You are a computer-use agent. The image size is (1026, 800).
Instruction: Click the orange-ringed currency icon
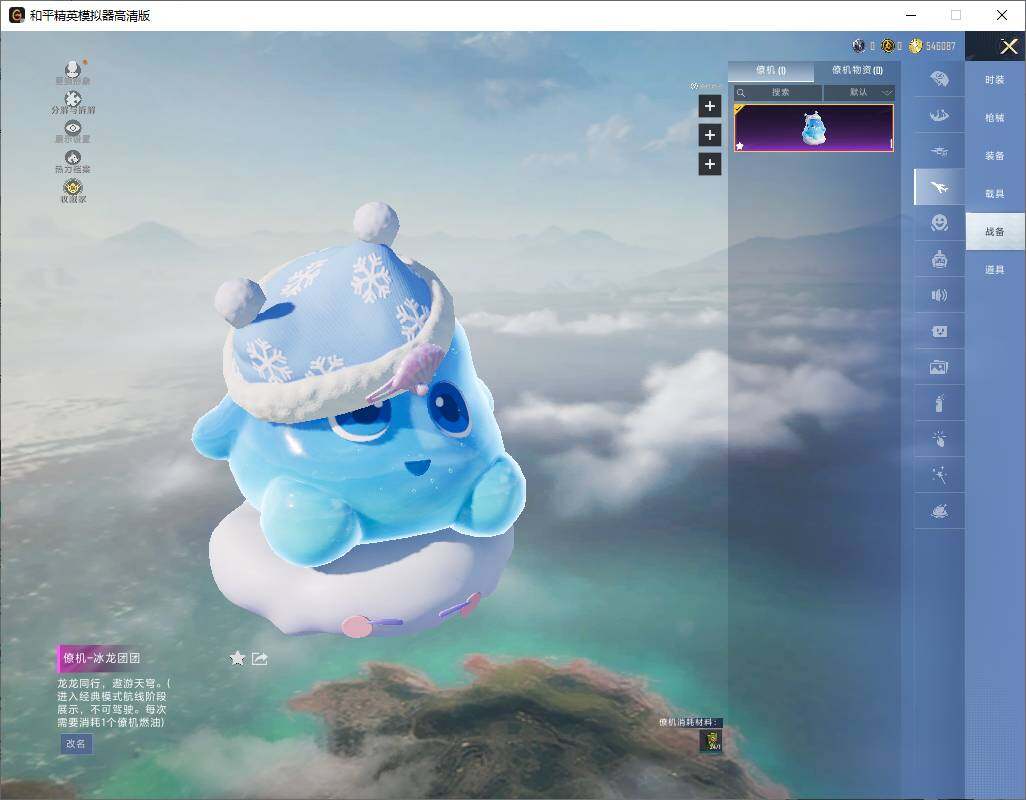tap(888, 46)
